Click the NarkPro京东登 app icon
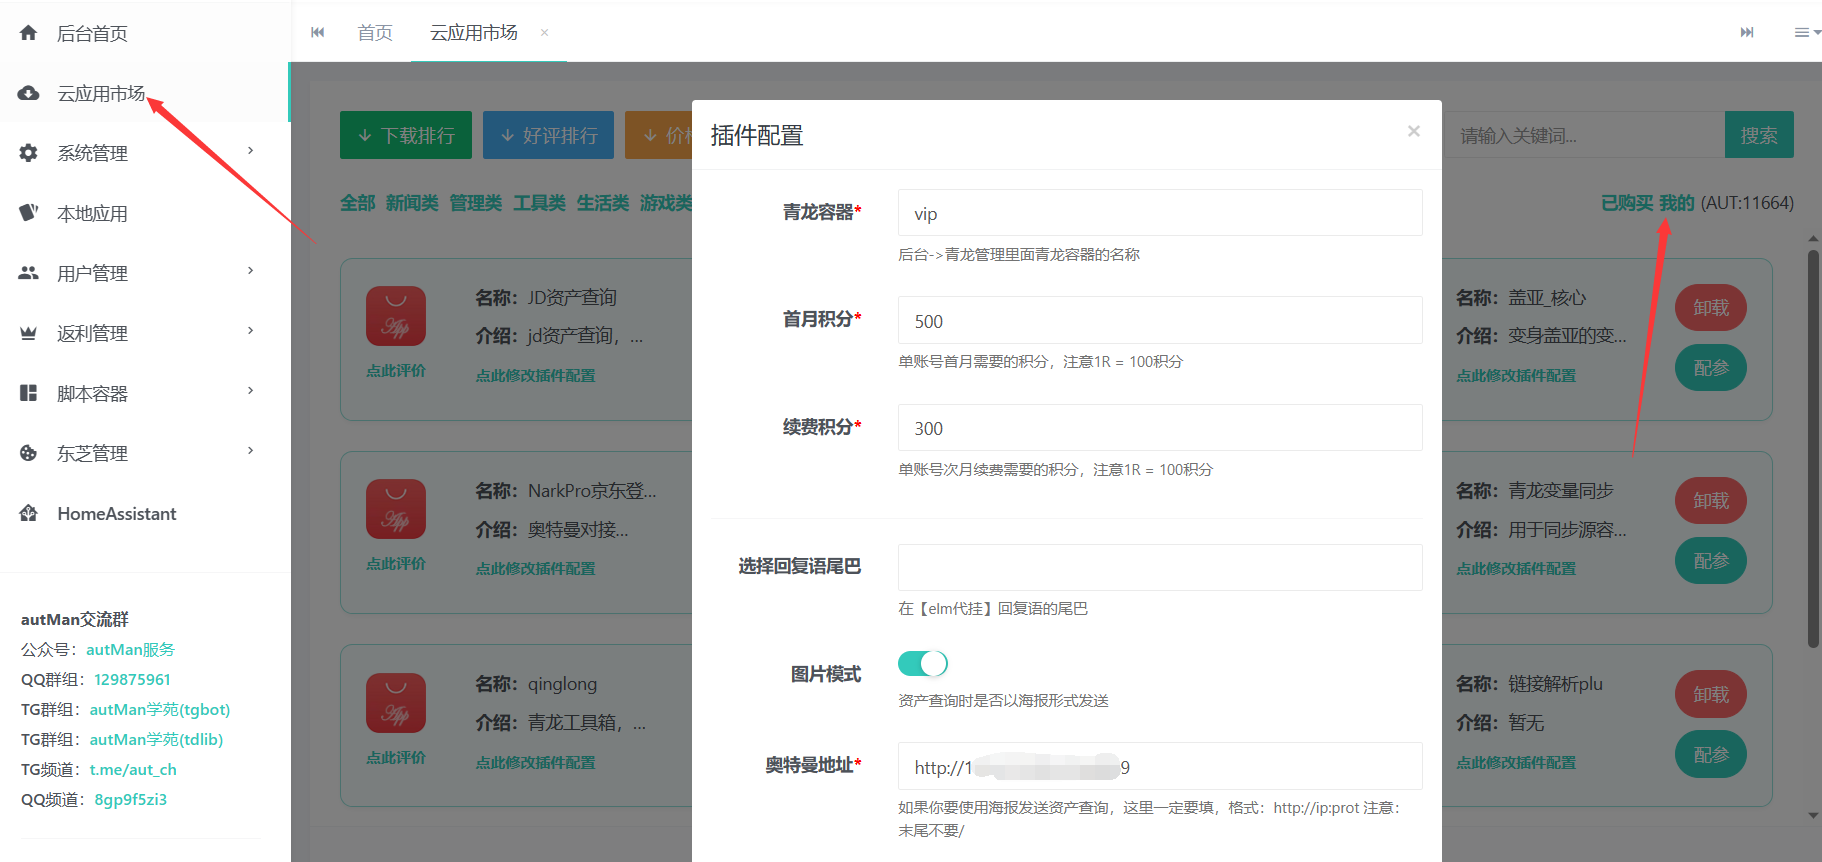Image resolution: width=1822 pixels, height=862 pixels. (396, 509)
